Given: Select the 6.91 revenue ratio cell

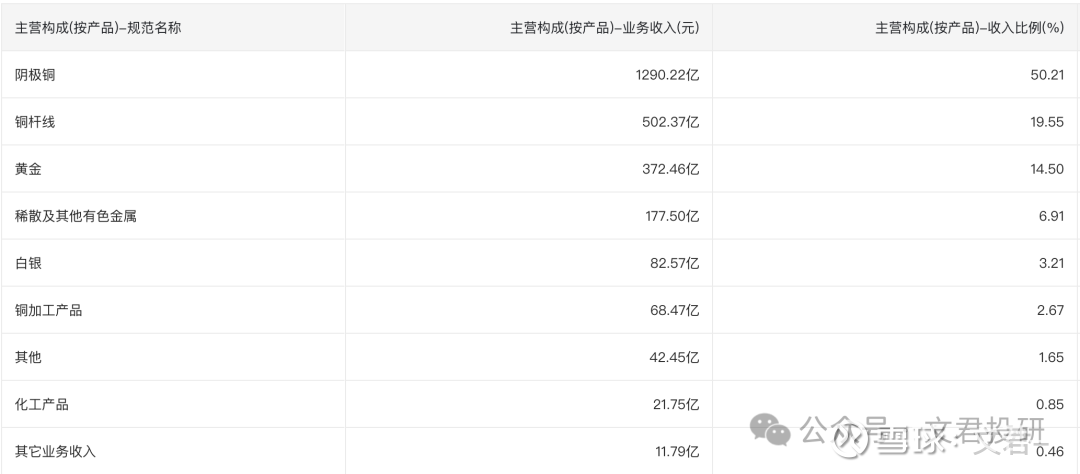Looking at the screenshot, I should tap(1048, 216).
